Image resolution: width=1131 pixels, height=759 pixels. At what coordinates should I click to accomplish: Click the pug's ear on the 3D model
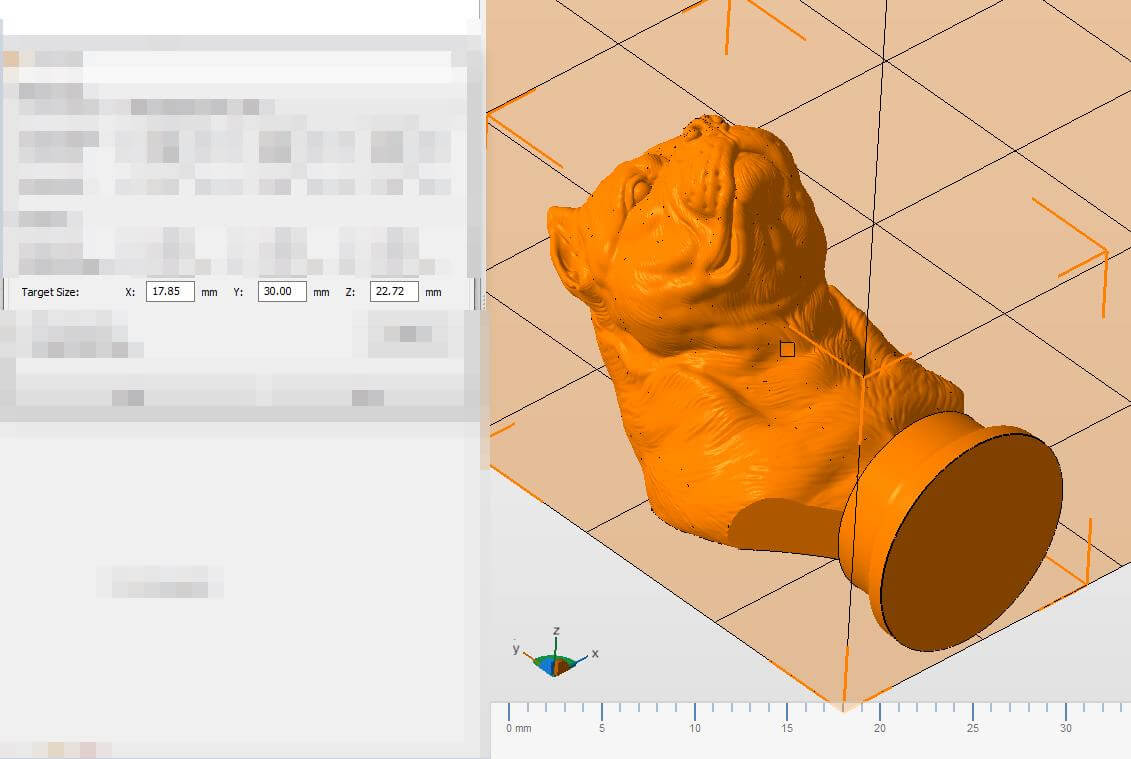566,238
